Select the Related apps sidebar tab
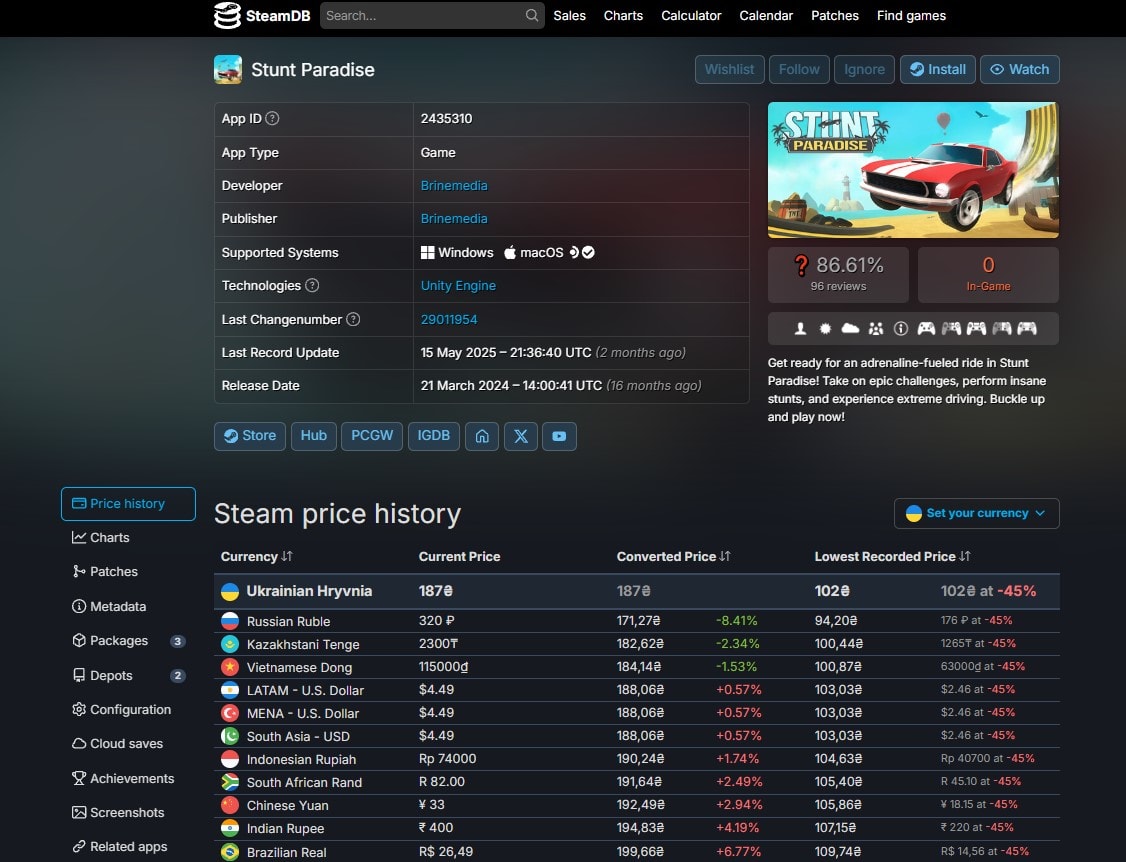 click(128, 846)
